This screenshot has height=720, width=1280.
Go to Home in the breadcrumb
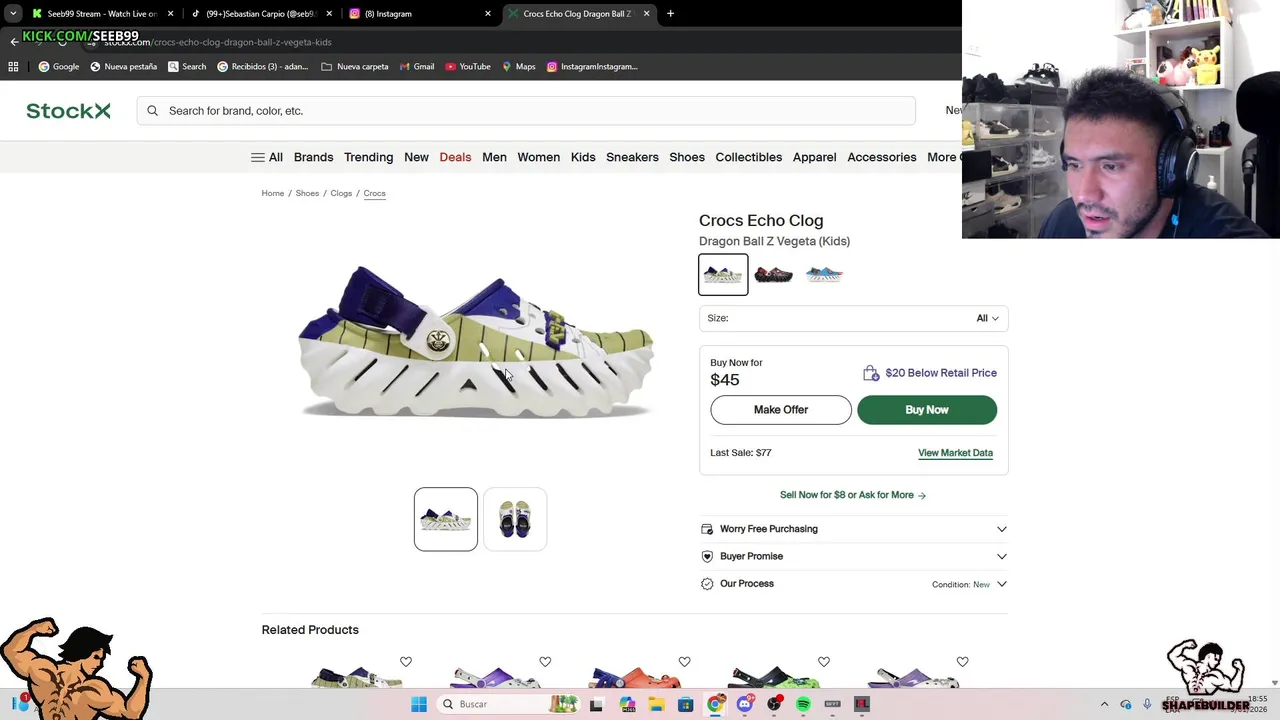(273, 193)
